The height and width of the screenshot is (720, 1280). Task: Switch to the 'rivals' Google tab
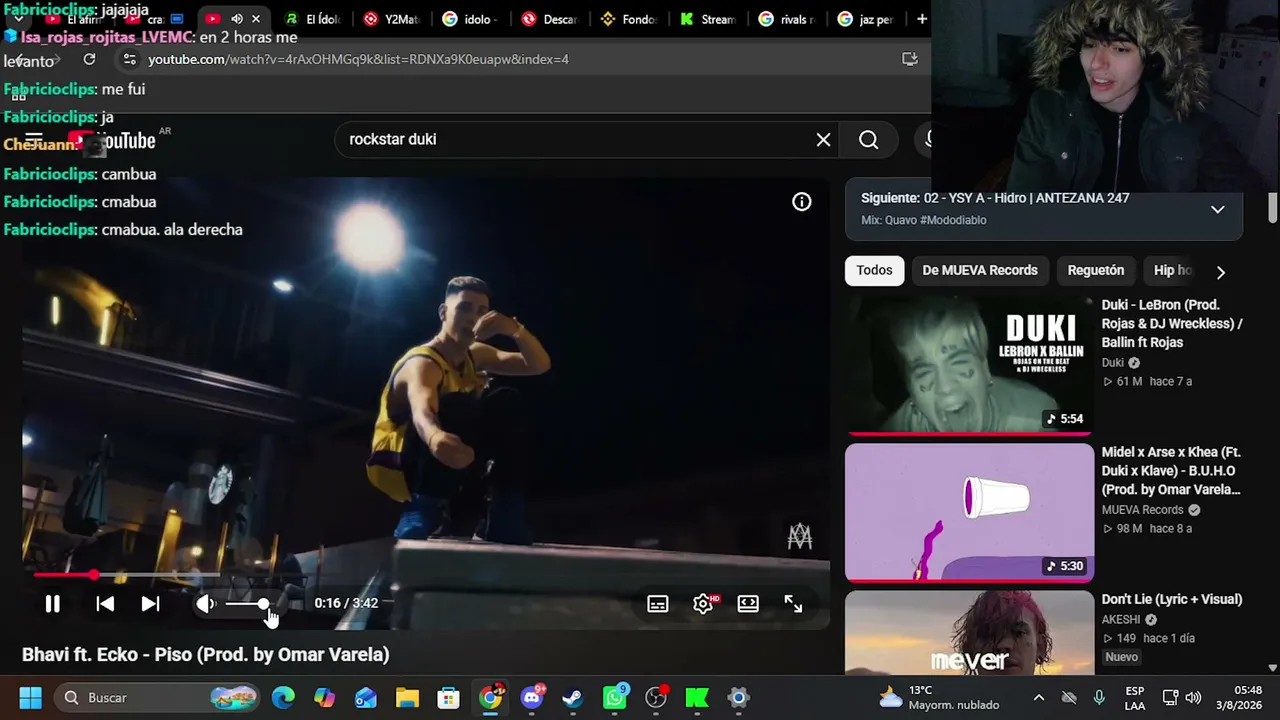[787, 19]
